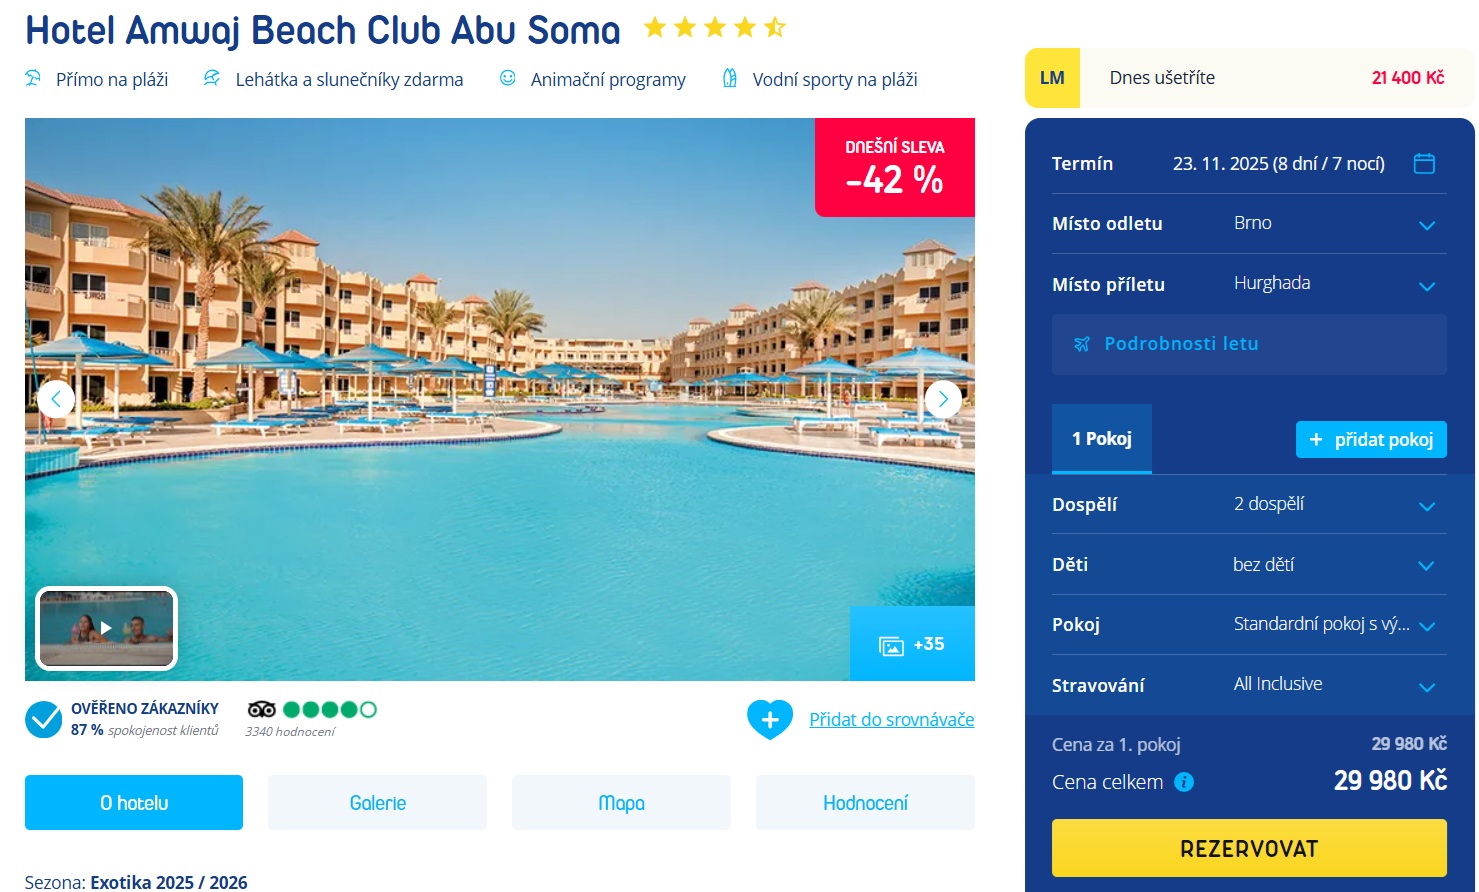
Task: Open the Stravování All Inclusive dropdown
Action: click(x=1249, y=685)
